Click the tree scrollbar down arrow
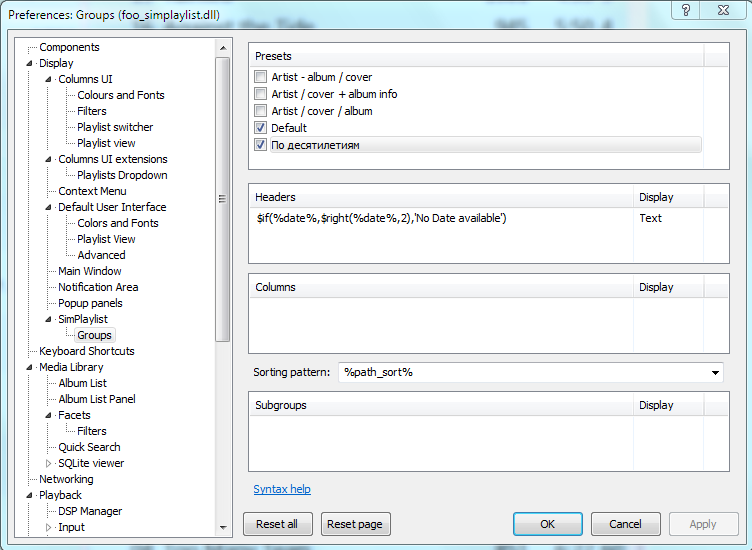752x550 pixels. tap(223, 527)
